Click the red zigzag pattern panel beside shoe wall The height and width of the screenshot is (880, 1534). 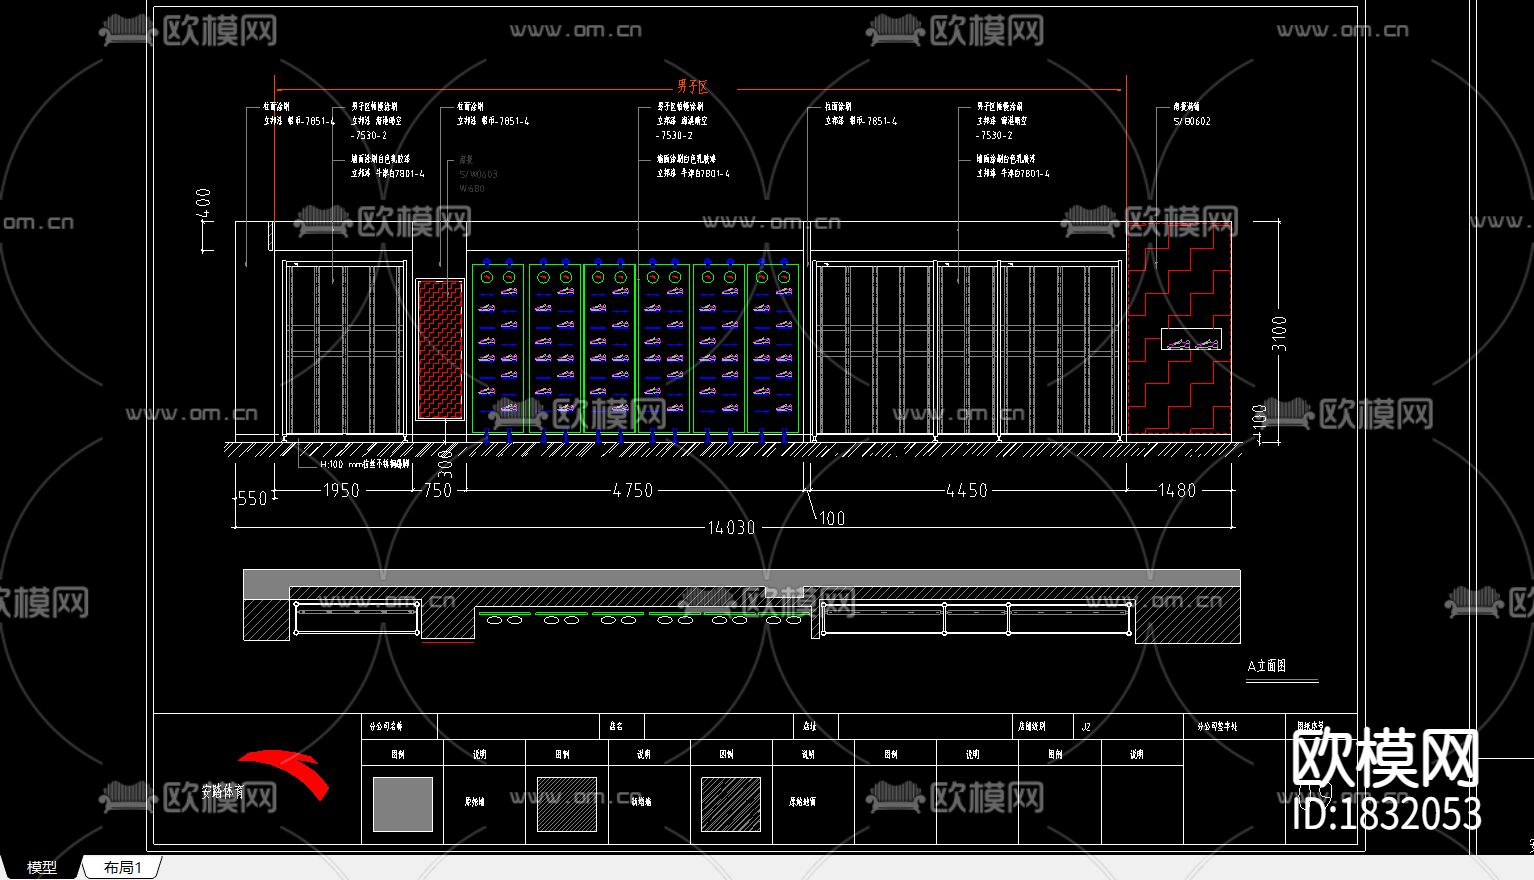pos(440,349)
